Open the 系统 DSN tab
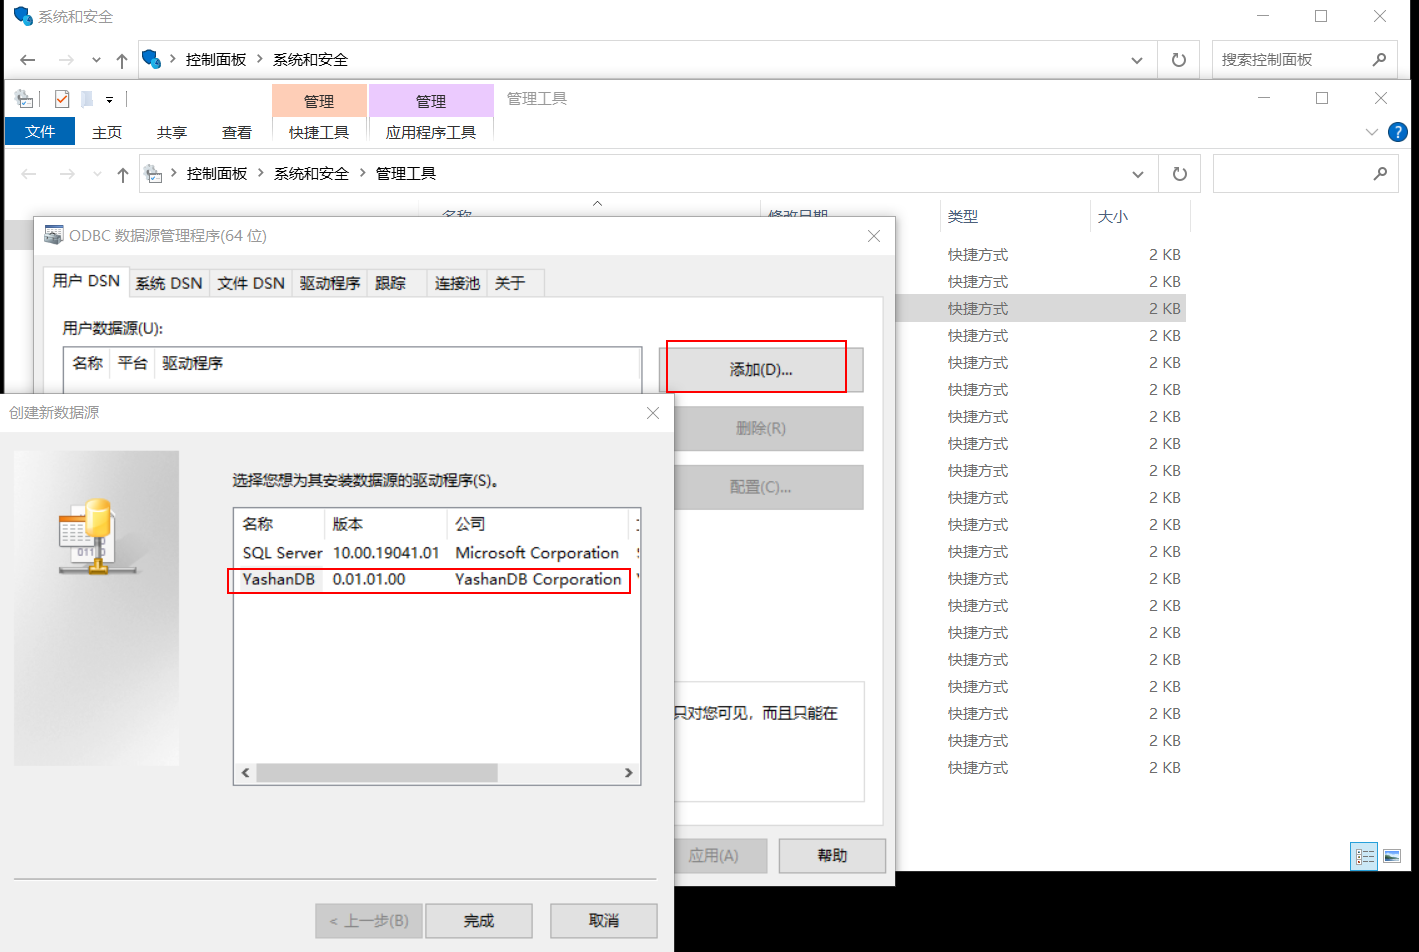The width and height of the screenshot is (1419, 952). coord(169,283)
